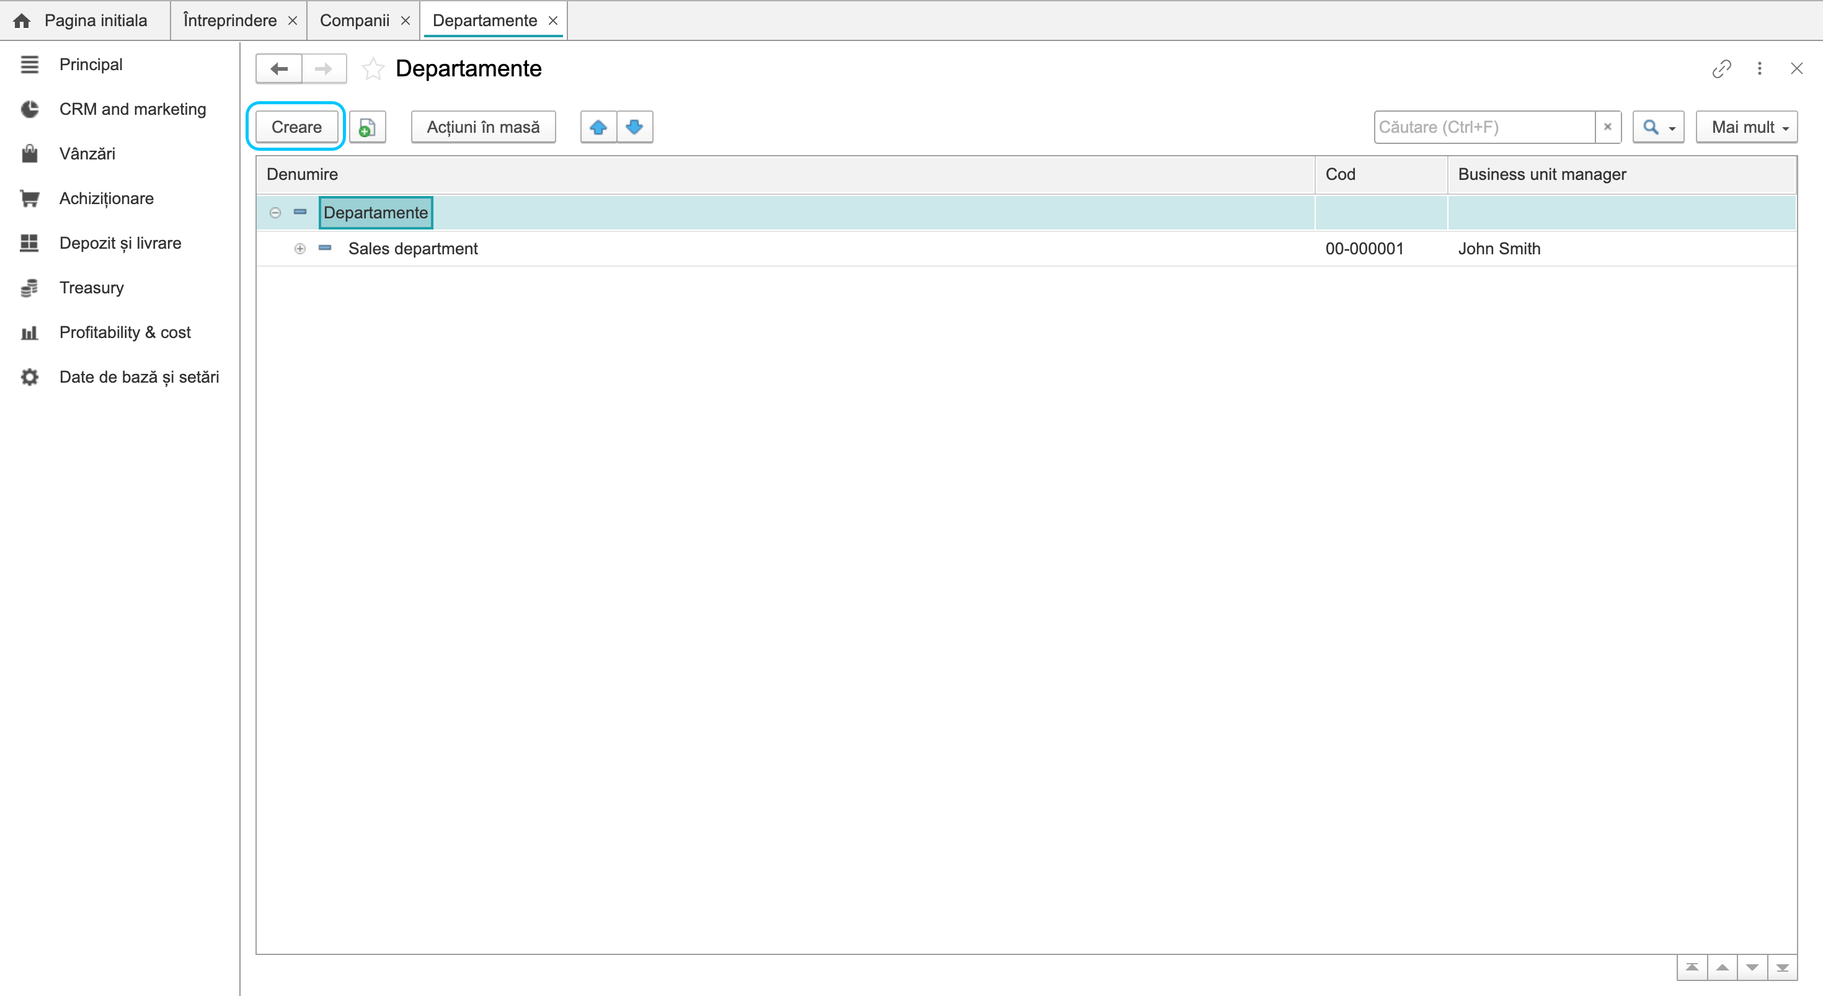This screenshot has width=1823, height=996.
Task: Jump to last row in list
Action: [x=1782, y=968]
